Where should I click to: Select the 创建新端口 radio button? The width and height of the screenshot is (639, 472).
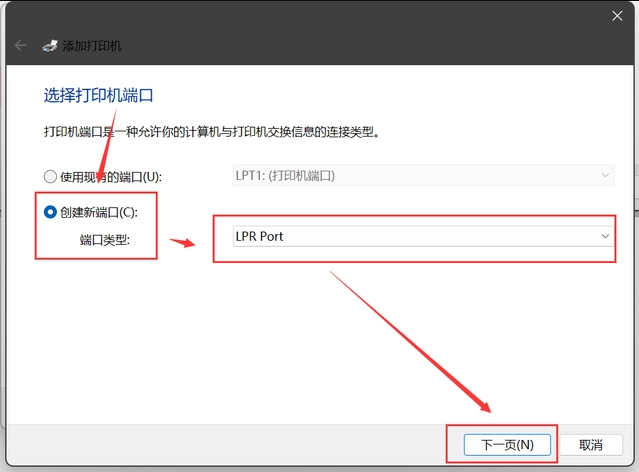pyautogui.click(x=50, y=212)
